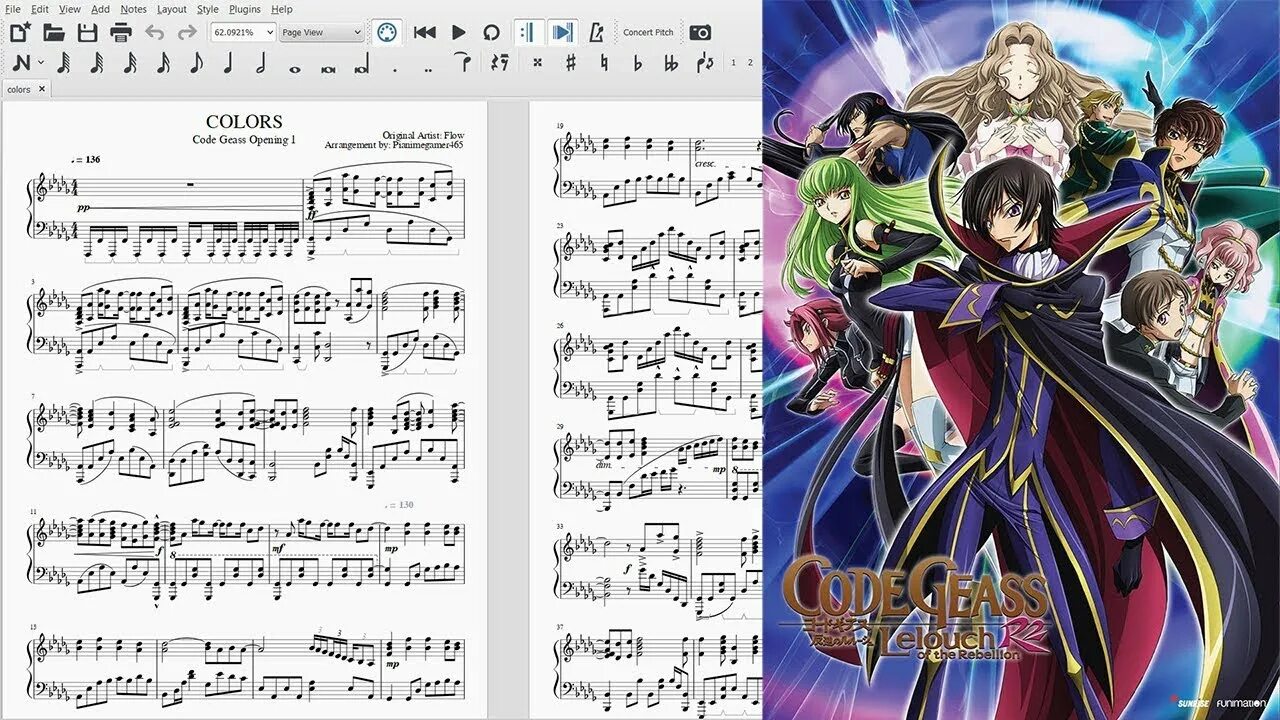Apply flat accidental
The width and height of the screenshot is (1280, 720).
click(x=638, y=63)
